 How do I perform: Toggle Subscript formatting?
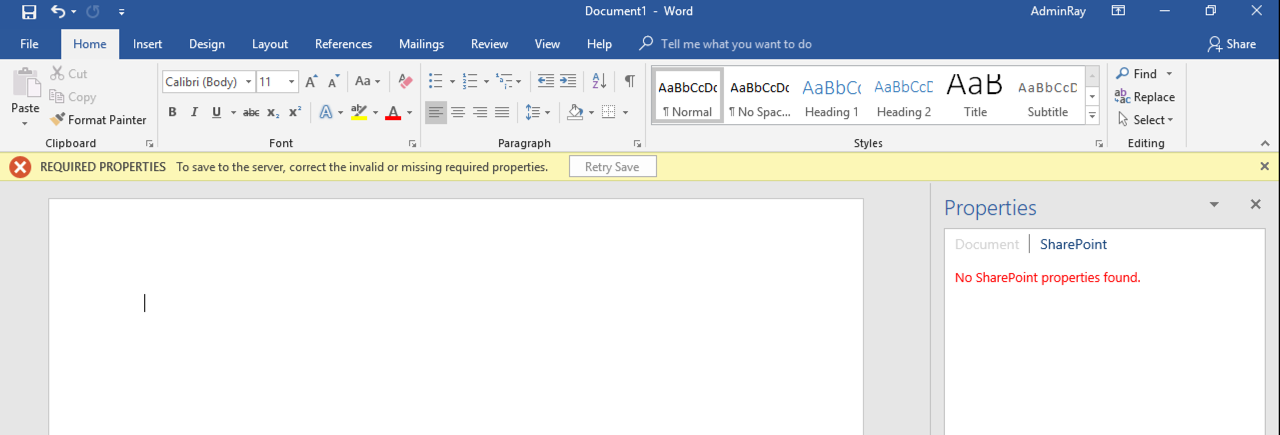[273, 112]
